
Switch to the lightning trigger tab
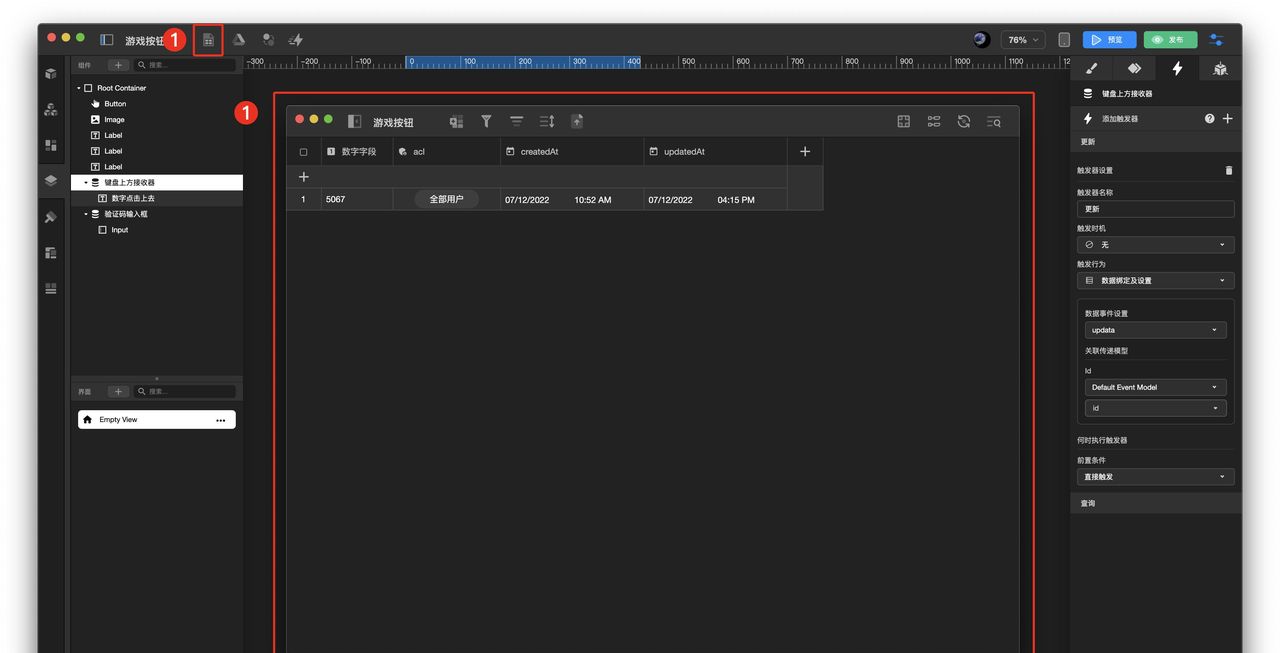tap(1177, 68)
